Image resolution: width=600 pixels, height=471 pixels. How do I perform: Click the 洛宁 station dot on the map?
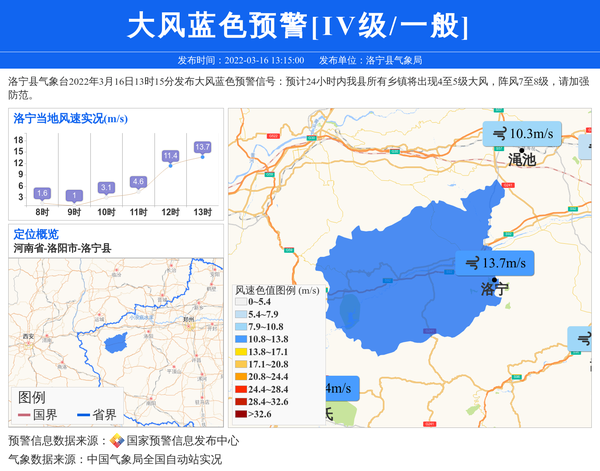click(x=495, y=280)
